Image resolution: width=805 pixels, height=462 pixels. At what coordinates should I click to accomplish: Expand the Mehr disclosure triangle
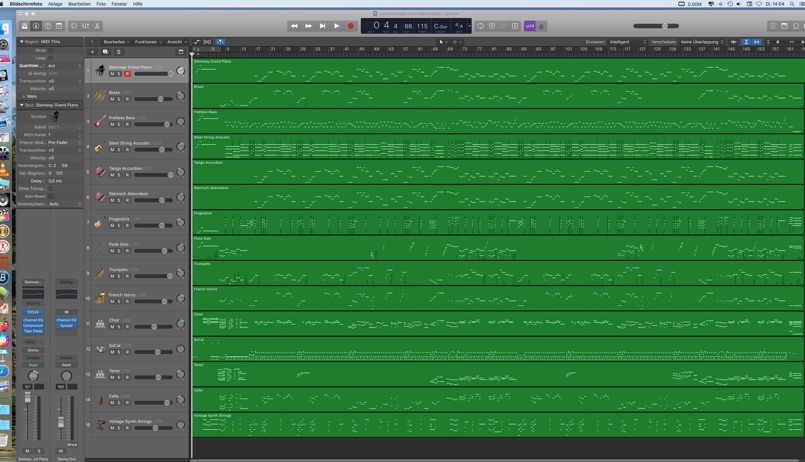24,97
